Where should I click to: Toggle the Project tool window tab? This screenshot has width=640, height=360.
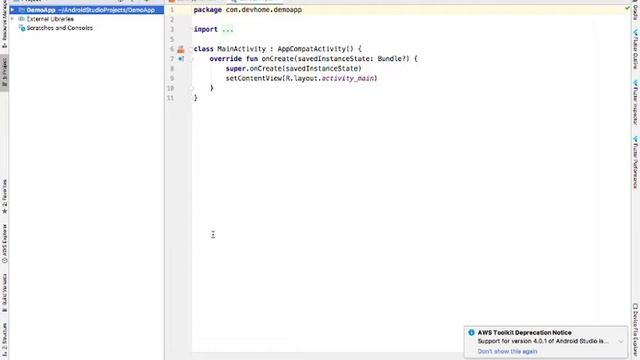(4, 73)
